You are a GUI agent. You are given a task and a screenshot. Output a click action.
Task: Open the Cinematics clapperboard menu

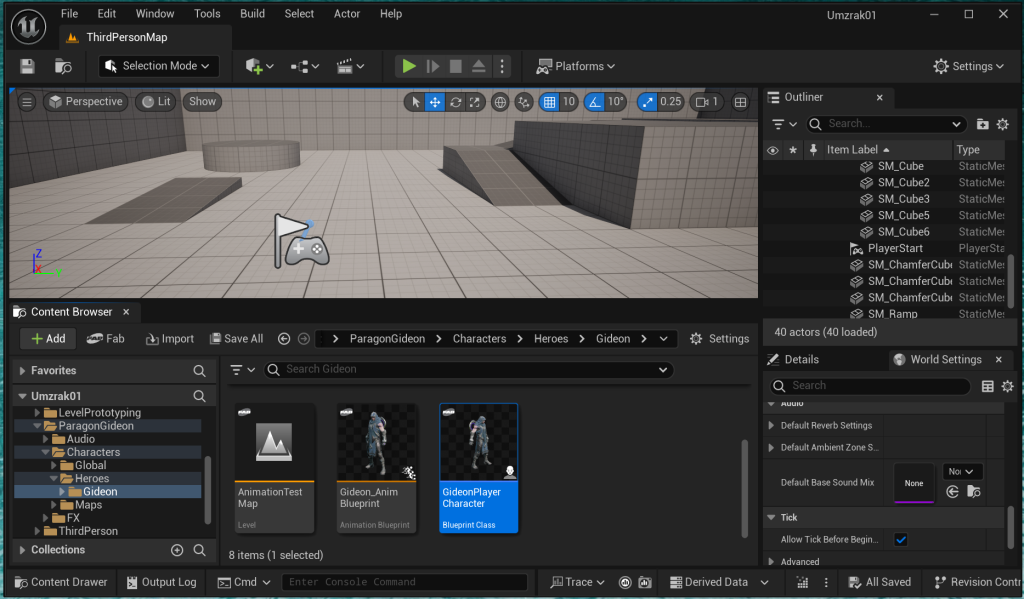(x=350, y=66)
